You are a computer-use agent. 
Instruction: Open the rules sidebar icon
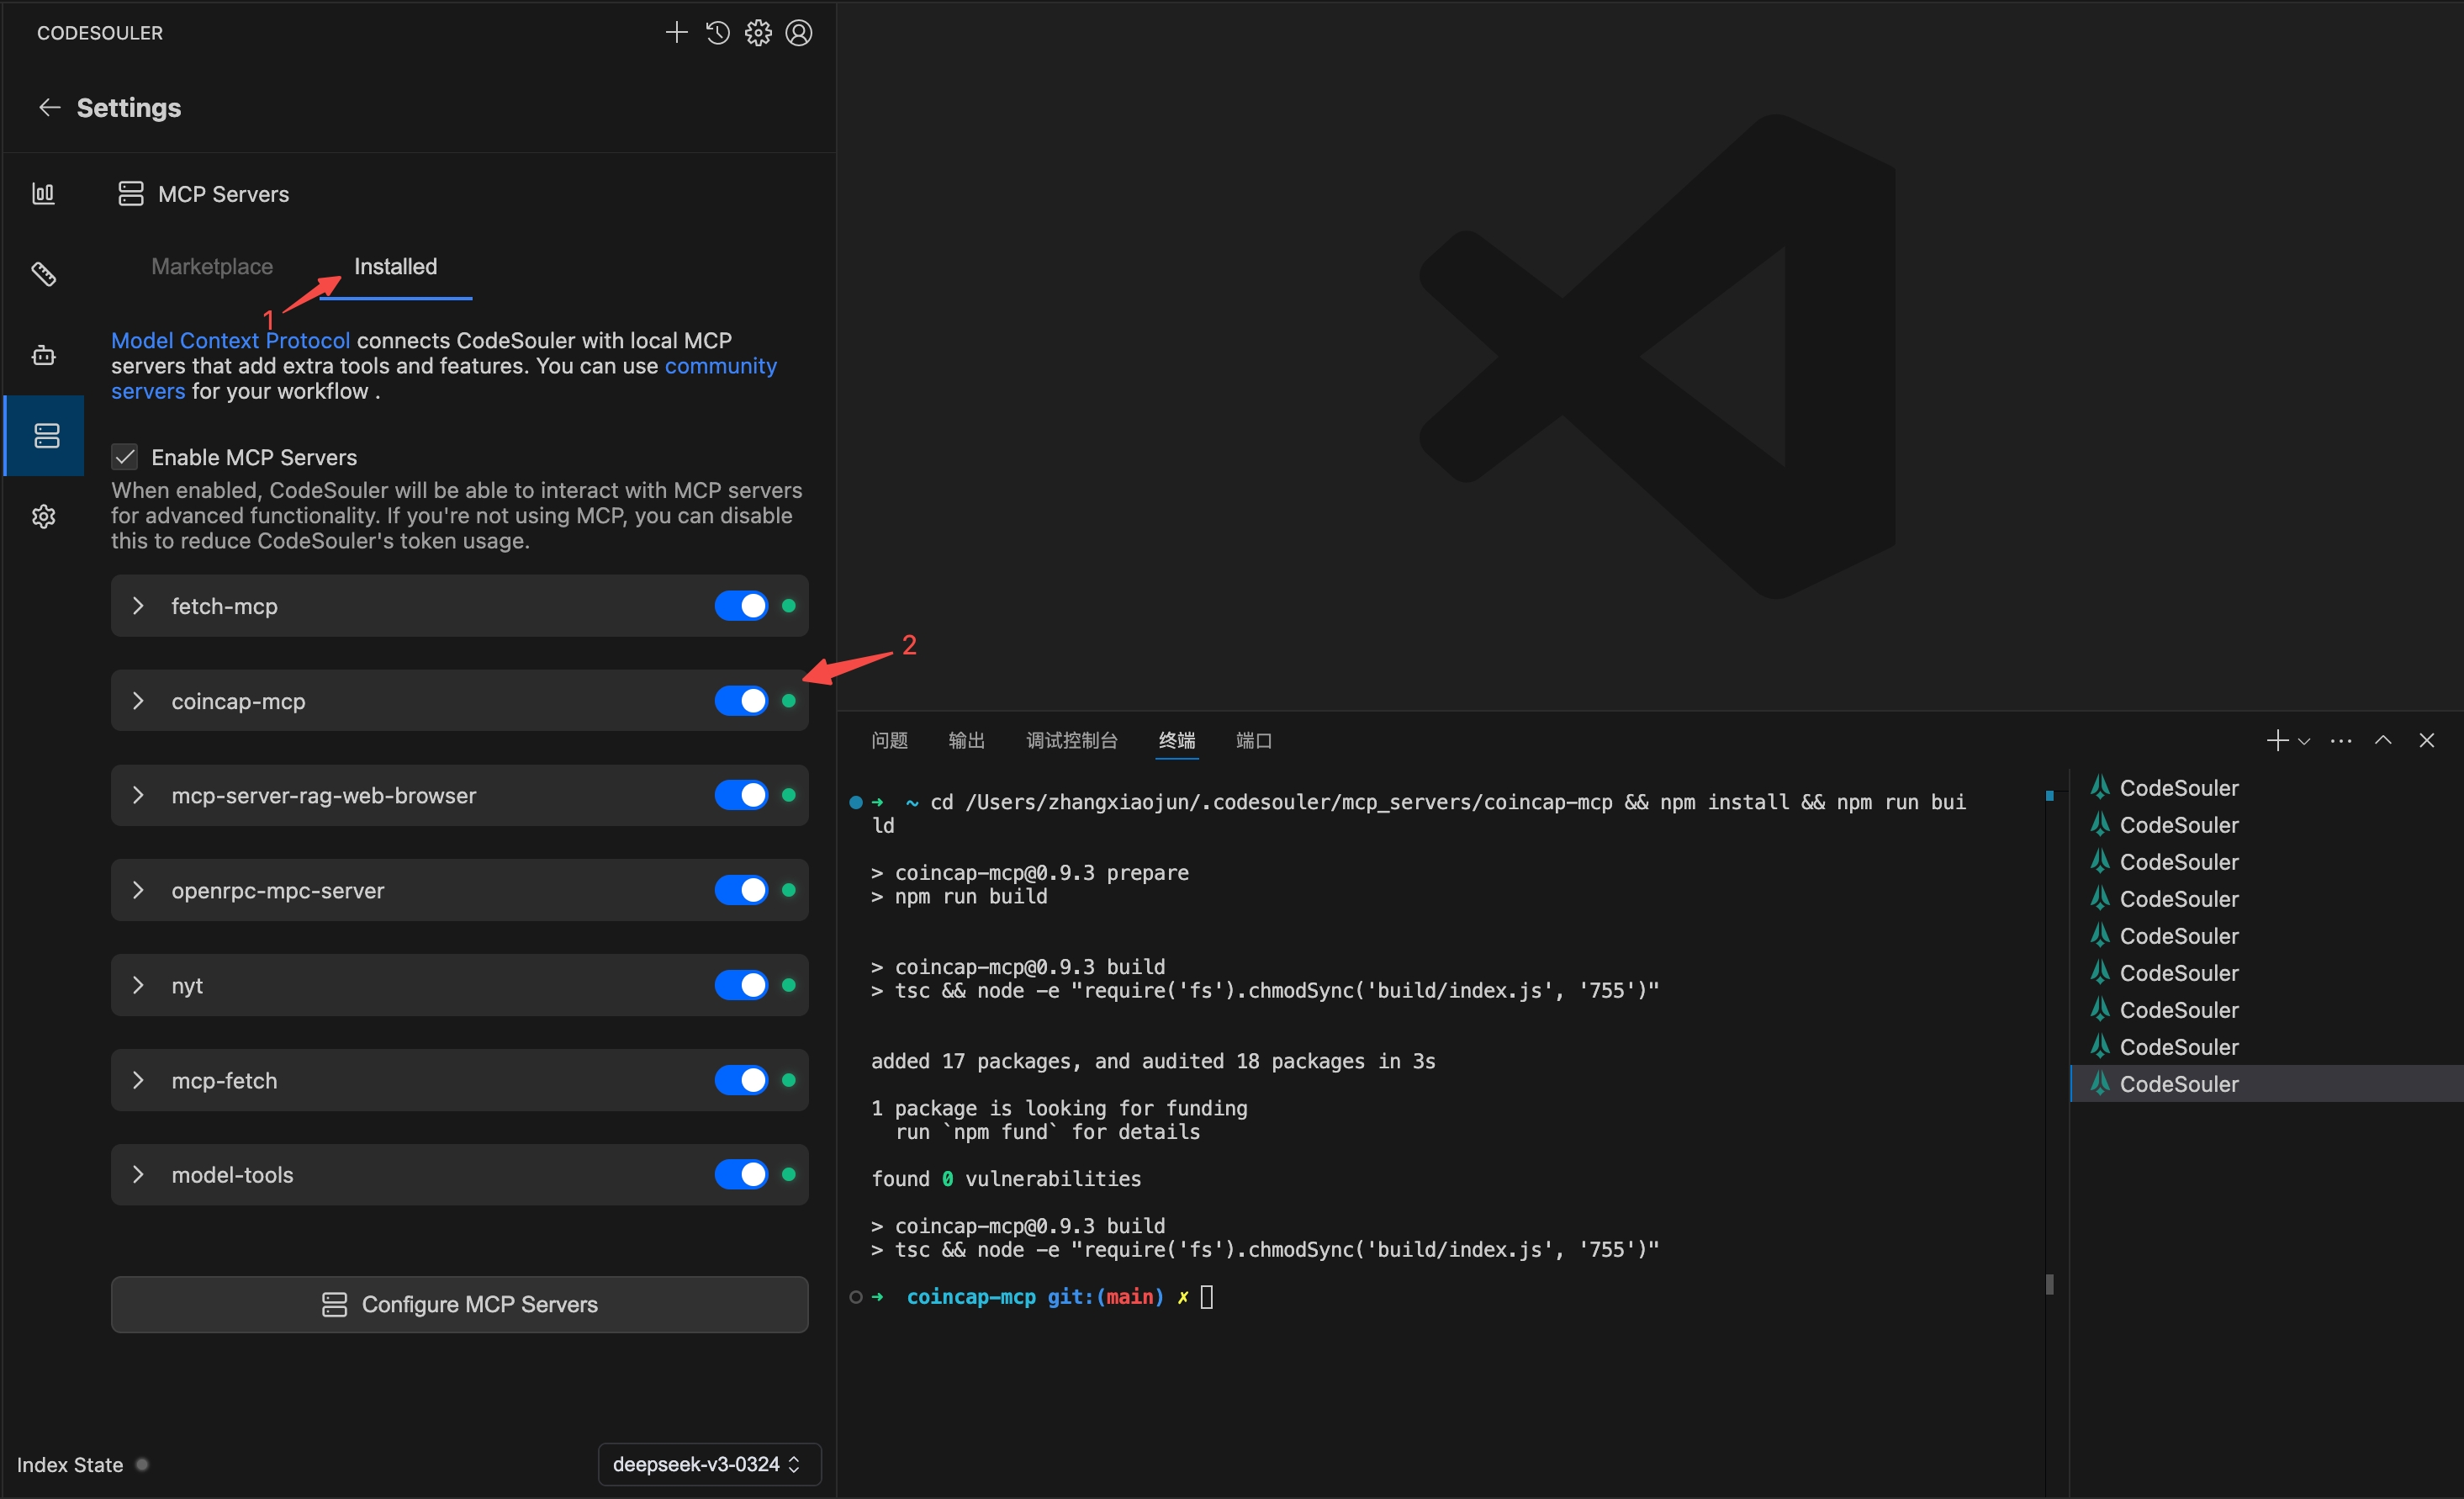44,274
